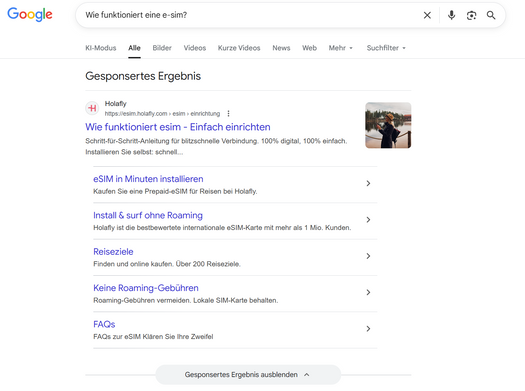525x391 pixels.
Task: Click description 'Schritt-für-Schritt-Anleitung für blitzschnelle Verbindung'
Action: (171, 141)
